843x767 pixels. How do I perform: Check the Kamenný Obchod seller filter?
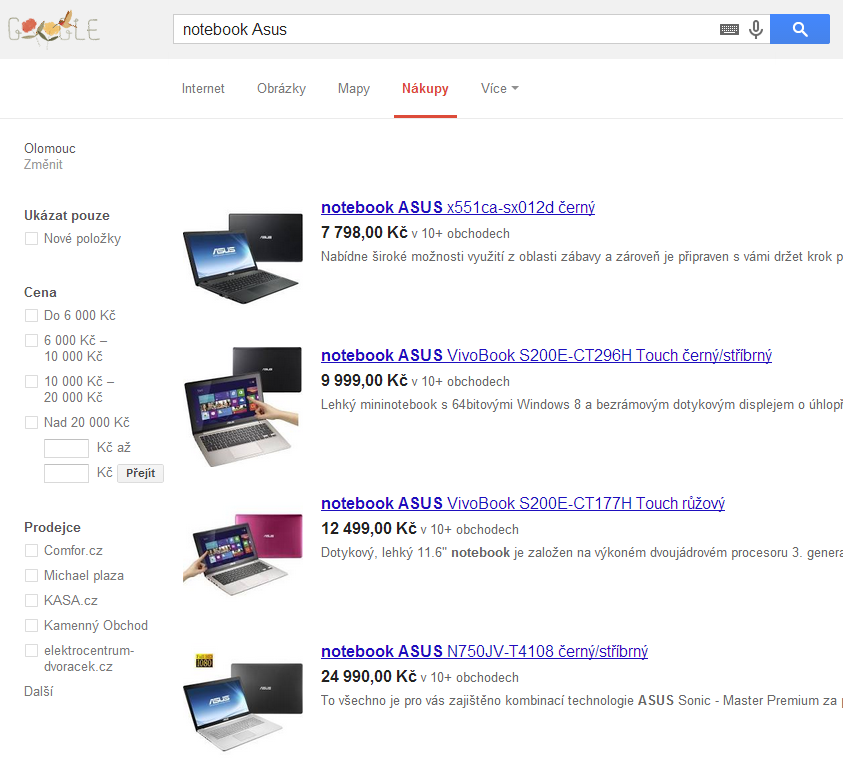pyautogui.click(x=31, y=626)
